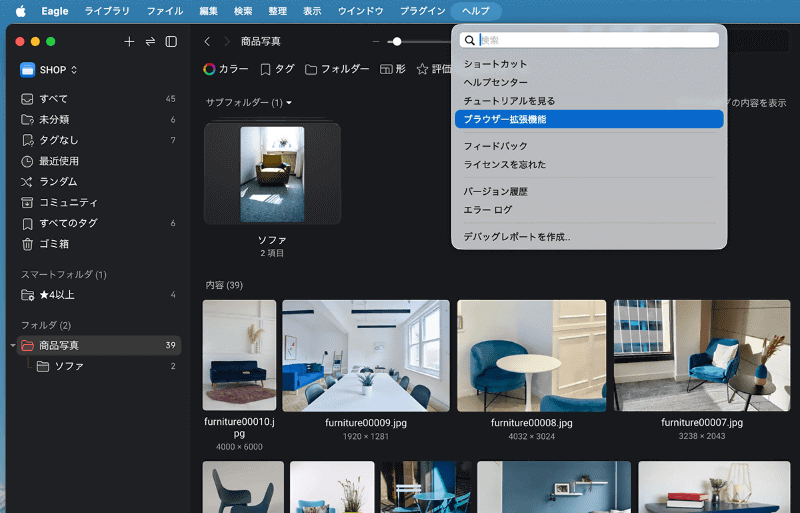Click the folder icon for ソファ subfolder
The height and width of the screenshot is (513, 800).
(x=43, y=367)
